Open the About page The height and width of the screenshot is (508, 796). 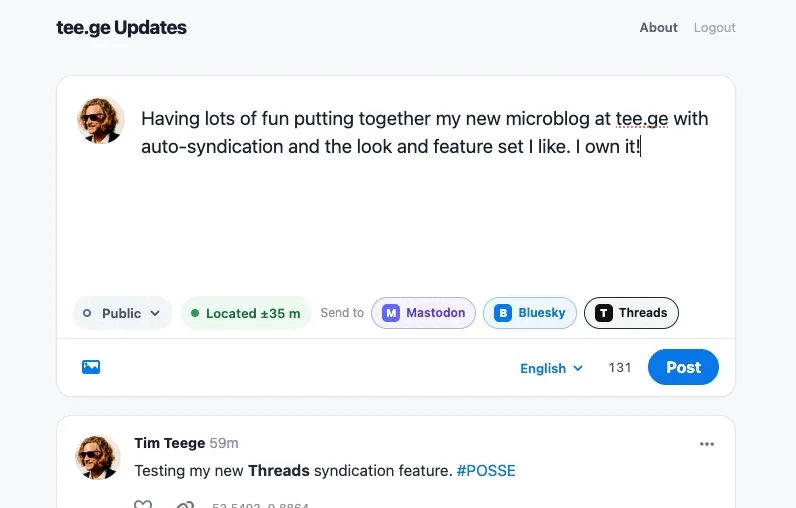point(658,27)
